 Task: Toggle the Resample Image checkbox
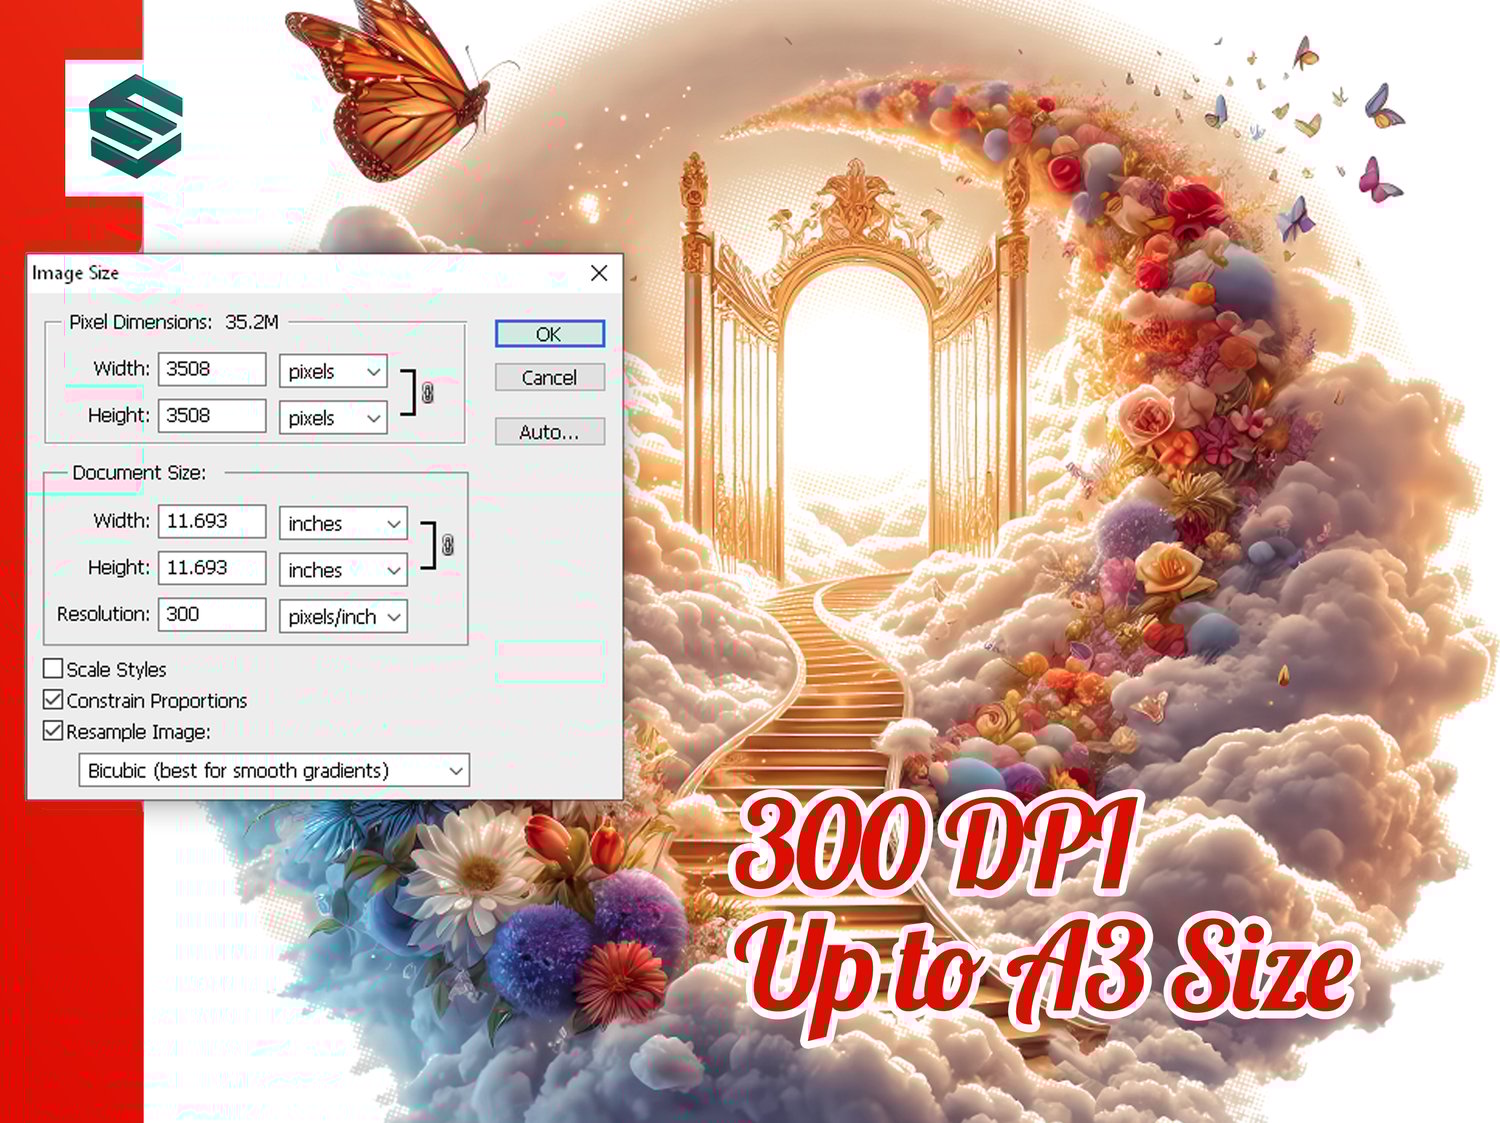click(54, 731)
